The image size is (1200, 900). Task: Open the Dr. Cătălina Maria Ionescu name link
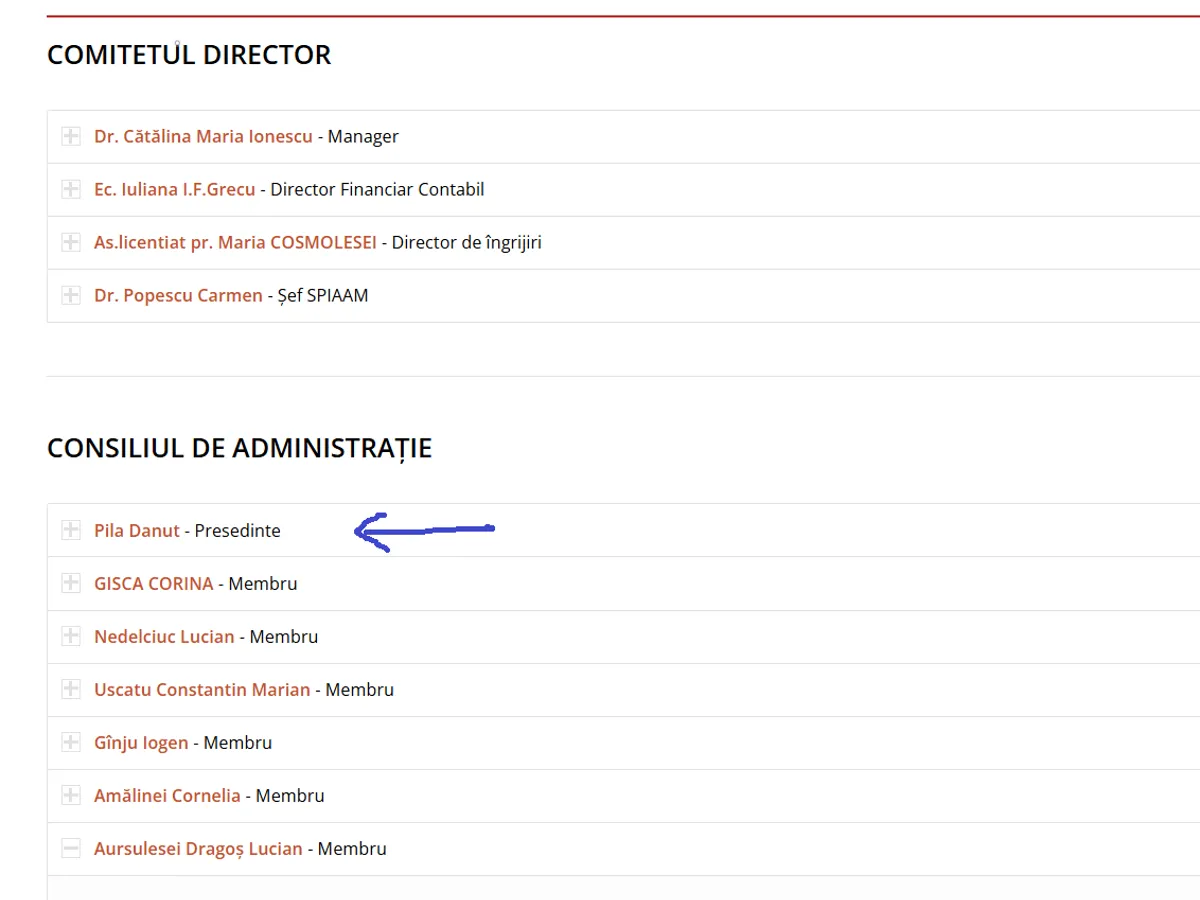[203, 137]
